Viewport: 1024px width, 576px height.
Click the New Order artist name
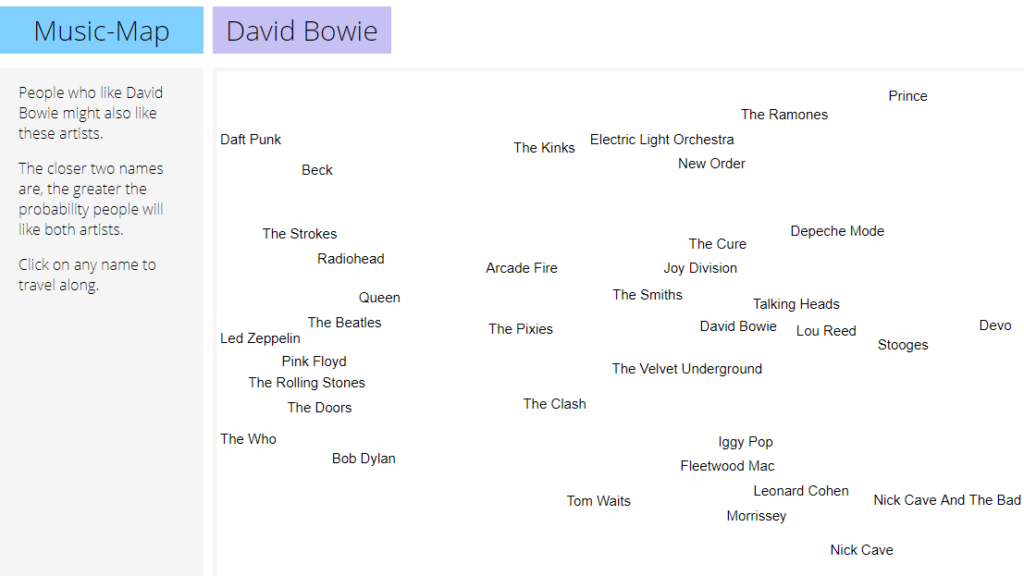711,164
